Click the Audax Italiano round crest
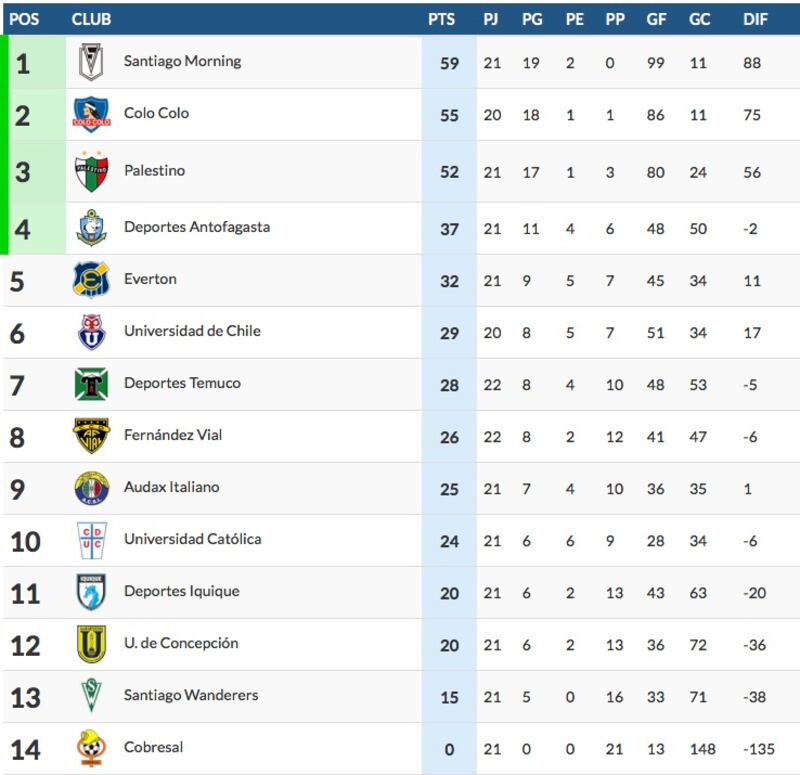The image size is (800, 775). [92, 488]
